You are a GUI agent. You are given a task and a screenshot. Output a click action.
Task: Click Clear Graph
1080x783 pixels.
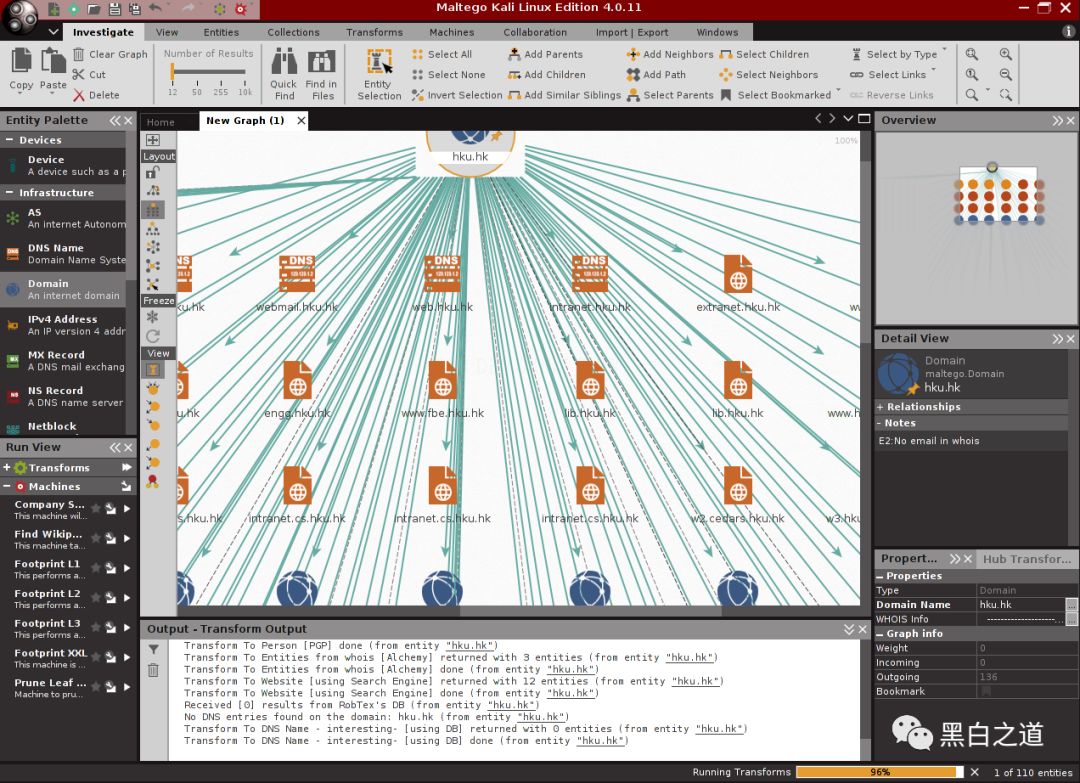(x=110, y=54)
